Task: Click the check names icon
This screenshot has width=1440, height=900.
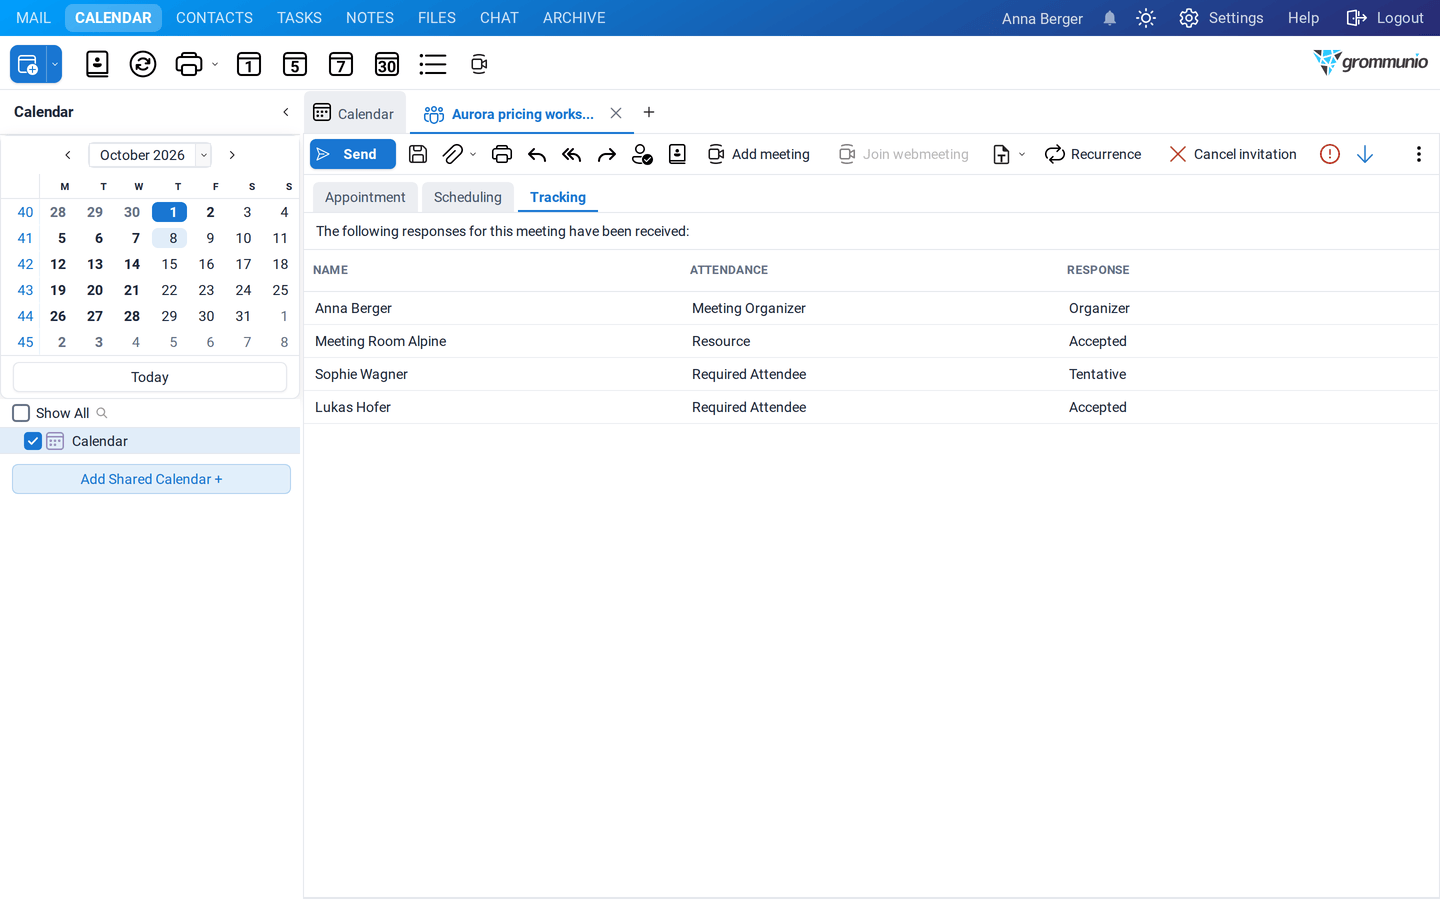Action: [642, 154]
